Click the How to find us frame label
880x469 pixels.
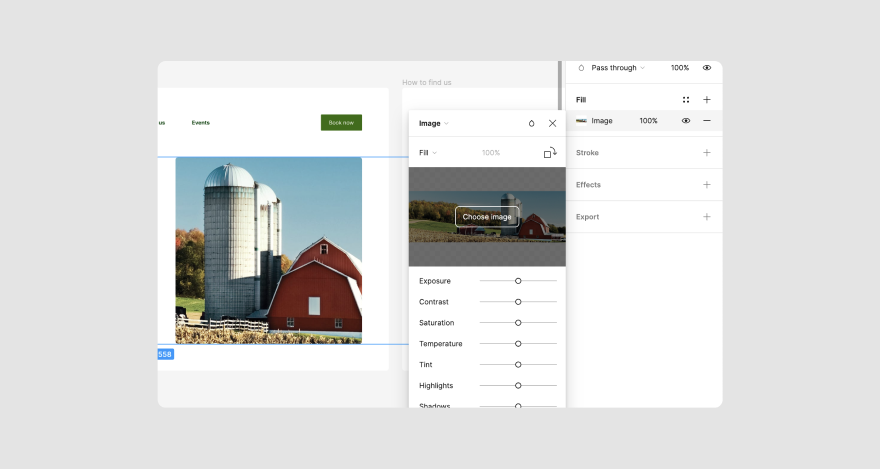point(427,82)
